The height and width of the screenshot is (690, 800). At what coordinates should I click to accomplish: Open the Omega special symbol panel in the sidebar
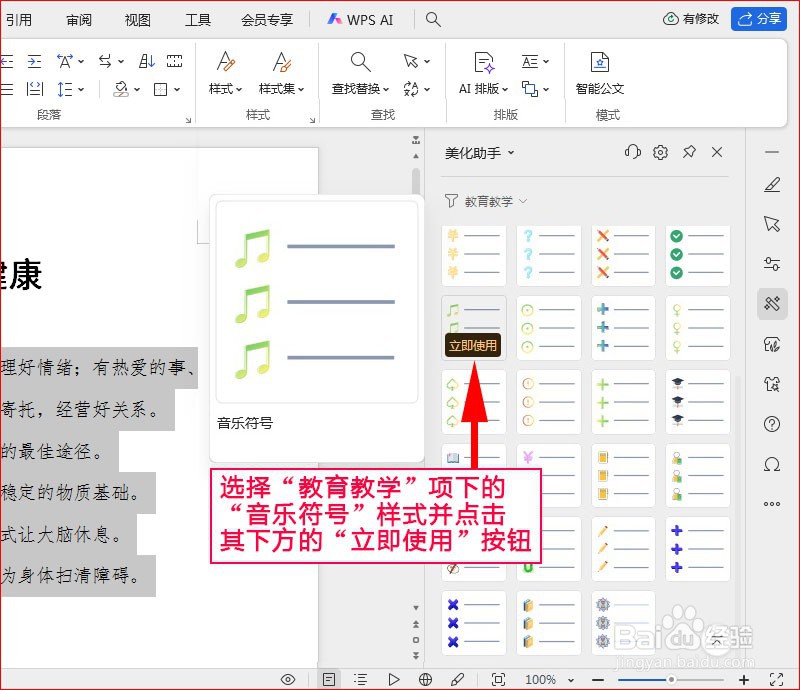pyautogui.click(x=771, y=463)
